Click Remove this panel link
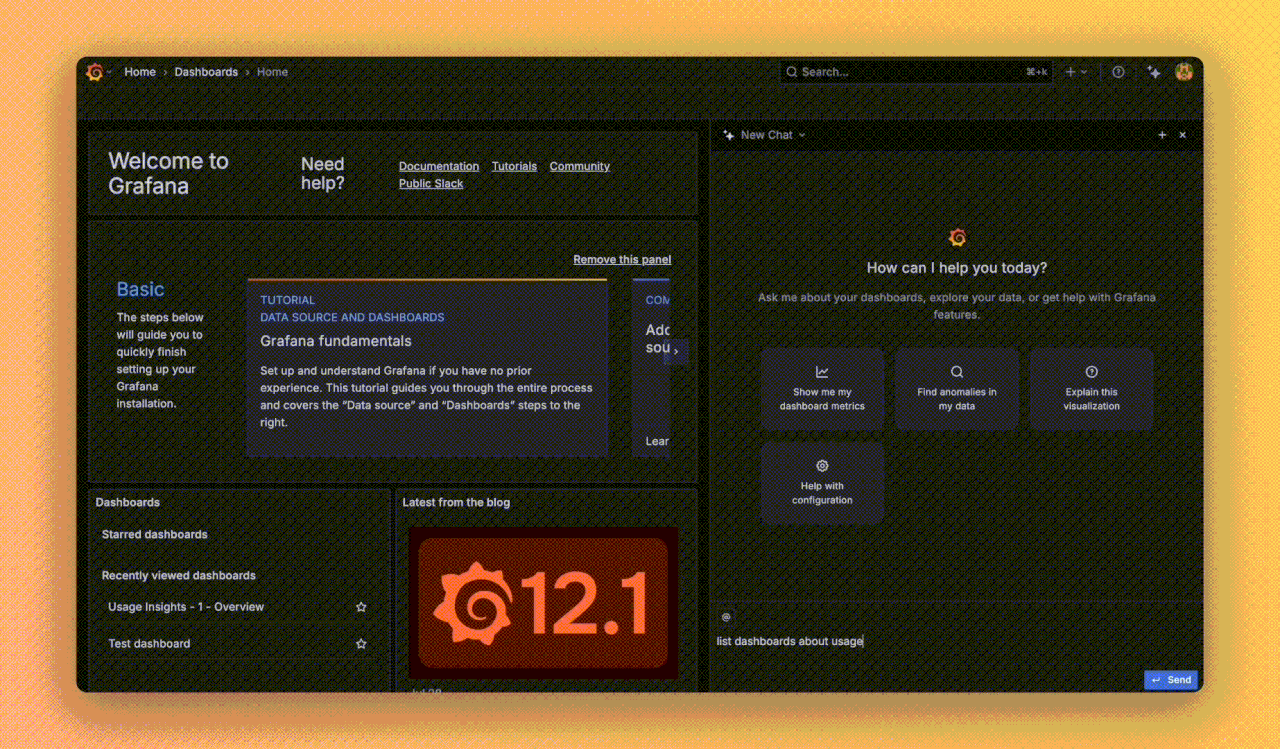The height and width of the screenshot is (749, 1280). [622, 259]
